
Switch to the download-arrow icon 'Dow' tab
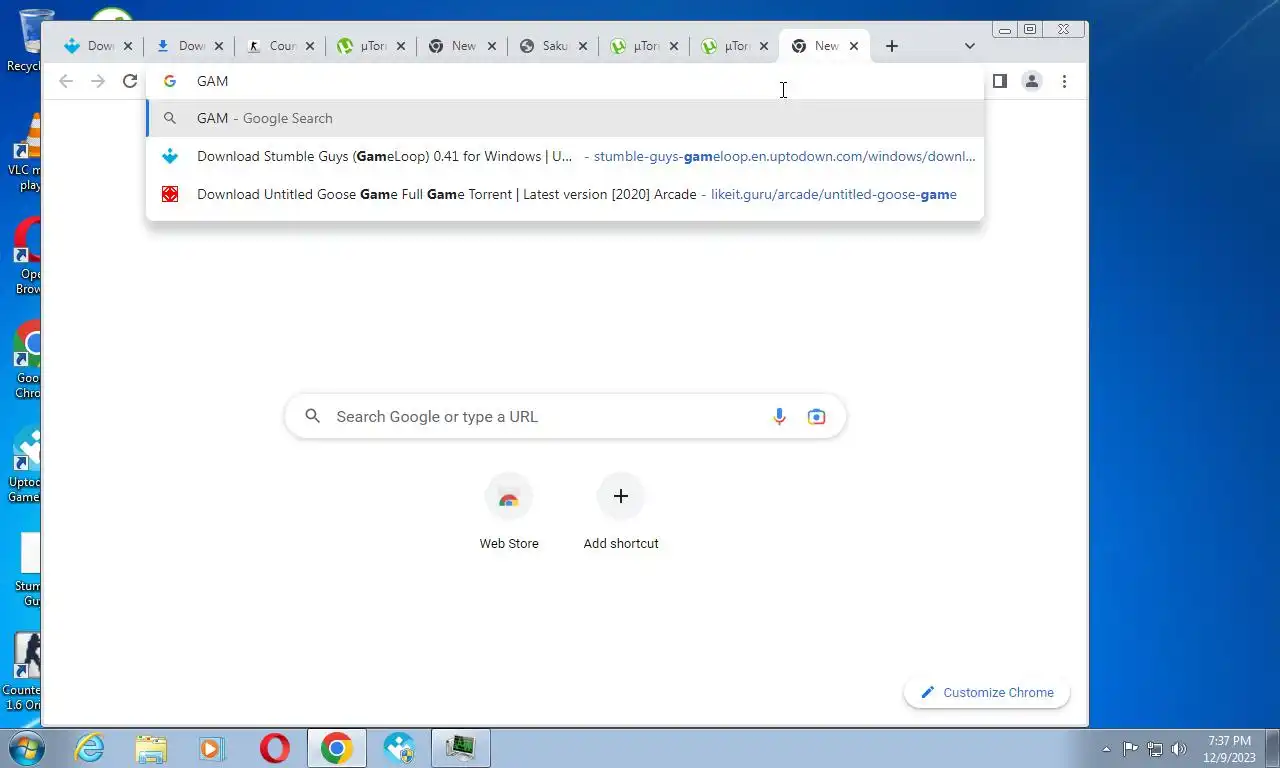pyautogui.click(x=189, y=46)
